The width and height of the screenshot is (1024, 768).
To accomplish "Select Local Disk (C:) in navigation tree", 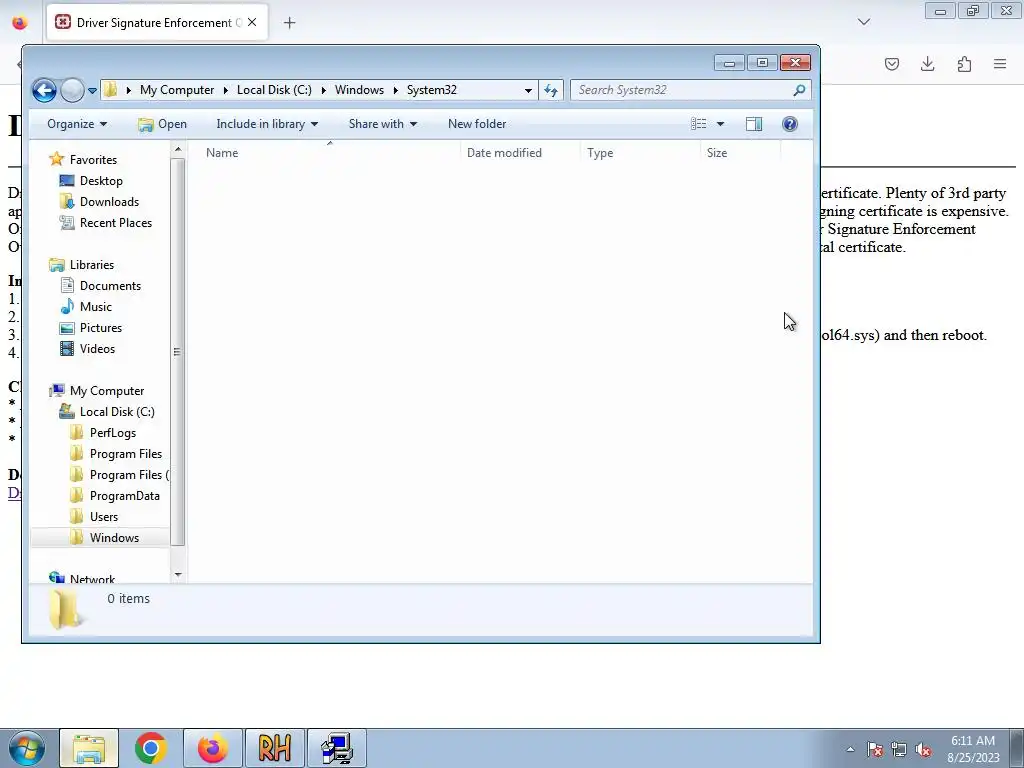I will pyautogui.click(x=117, y=411).
